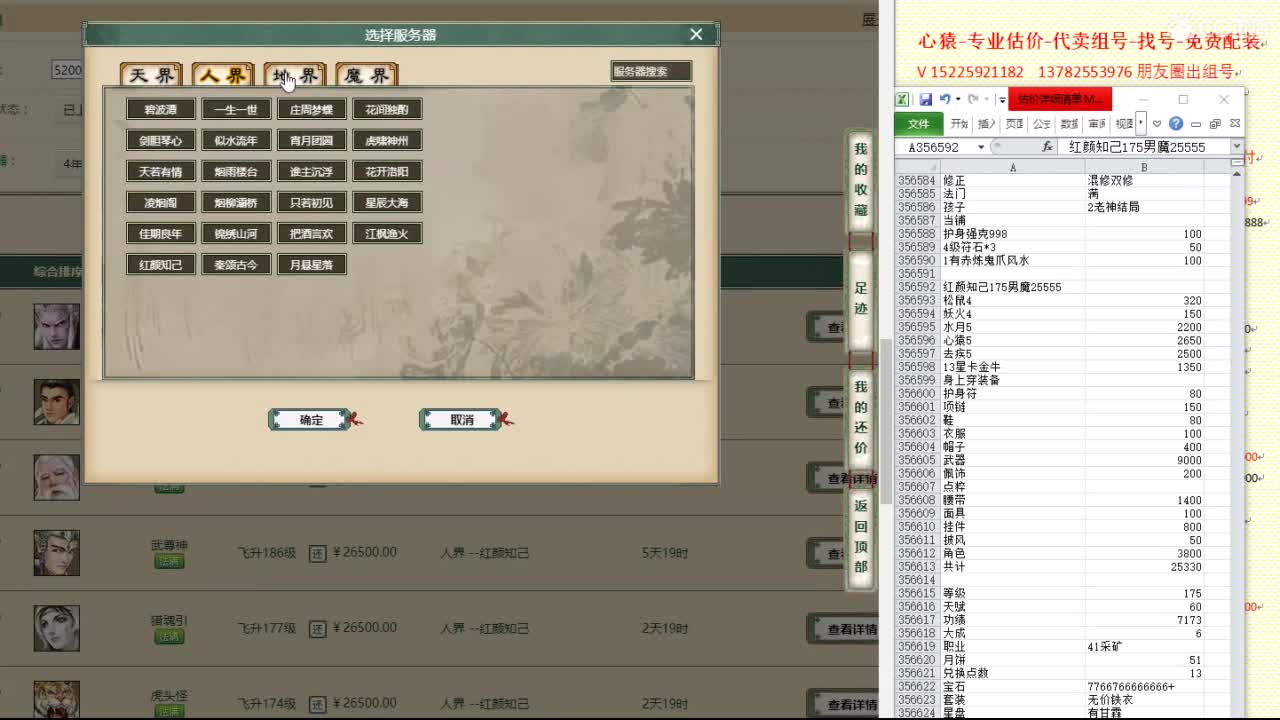The image size is (1280, 720).
Task: Click the 武尊神 character name
Action: coord(169,545)
